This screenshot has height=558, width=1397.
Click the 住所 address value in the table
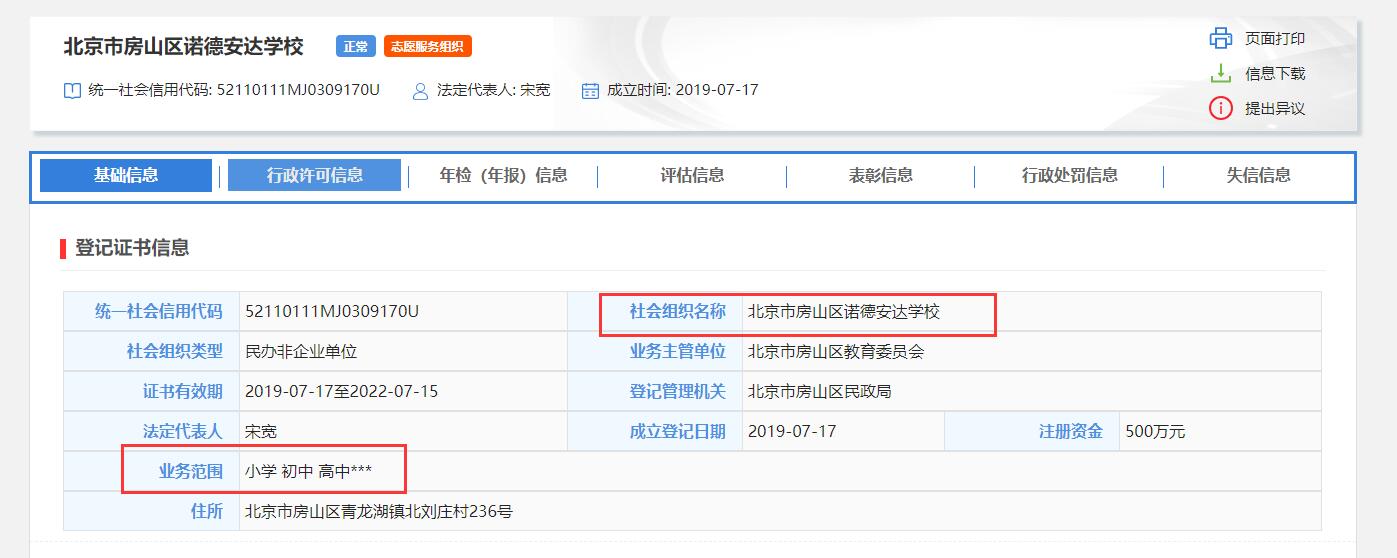point(379,511)
